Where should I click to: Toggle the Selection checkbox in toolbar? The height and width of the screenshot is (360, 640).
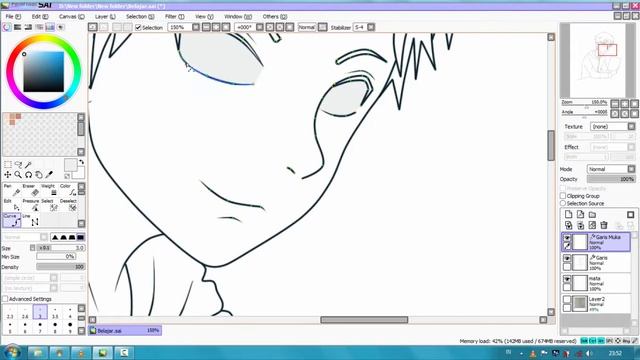point(138,27)
